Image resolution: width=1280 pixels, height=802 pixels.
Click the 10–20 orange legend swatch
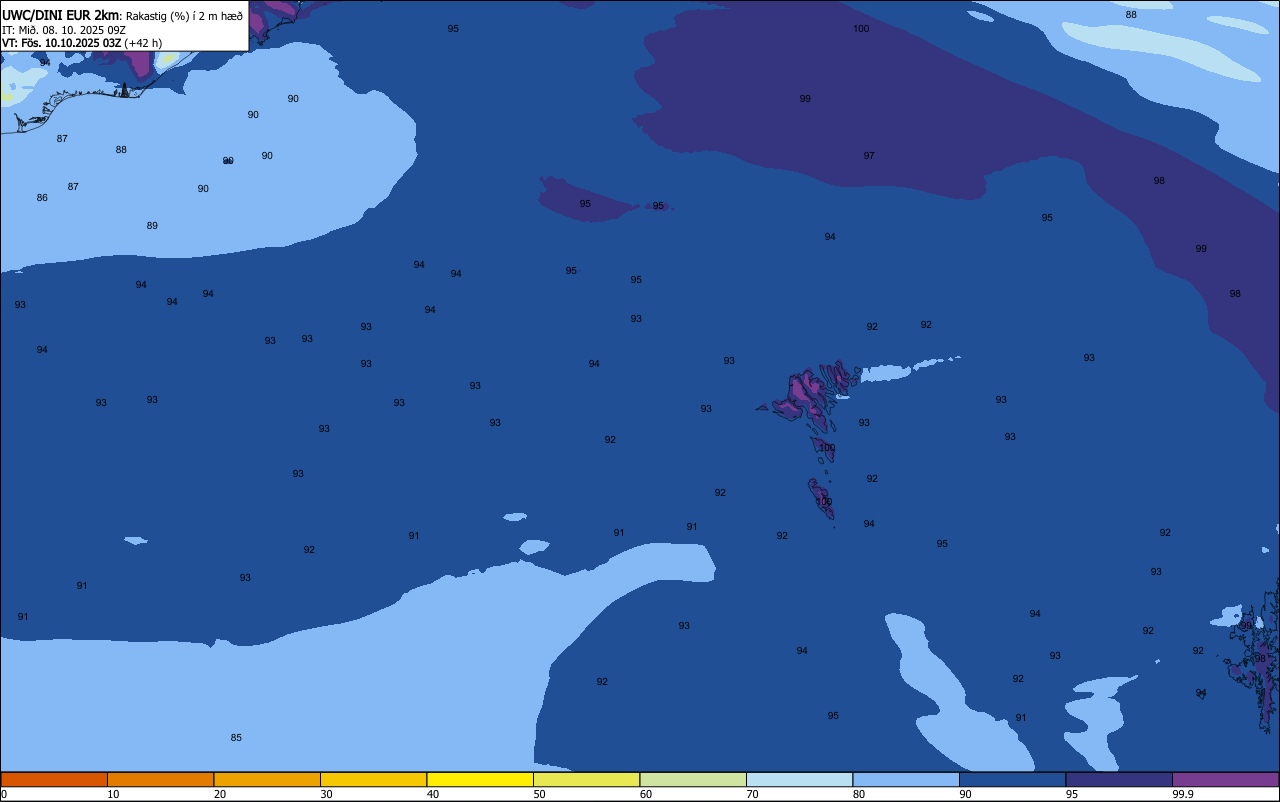[x=160, y=779]
